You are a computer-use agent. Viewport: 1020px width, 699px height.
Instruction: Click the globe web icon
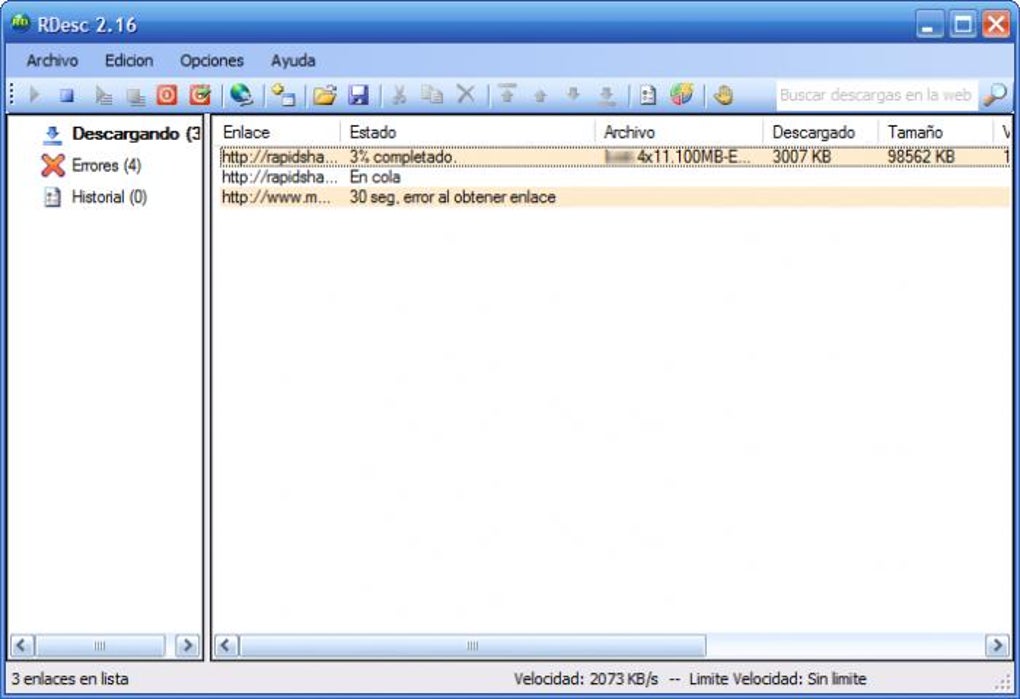[241, 95]
